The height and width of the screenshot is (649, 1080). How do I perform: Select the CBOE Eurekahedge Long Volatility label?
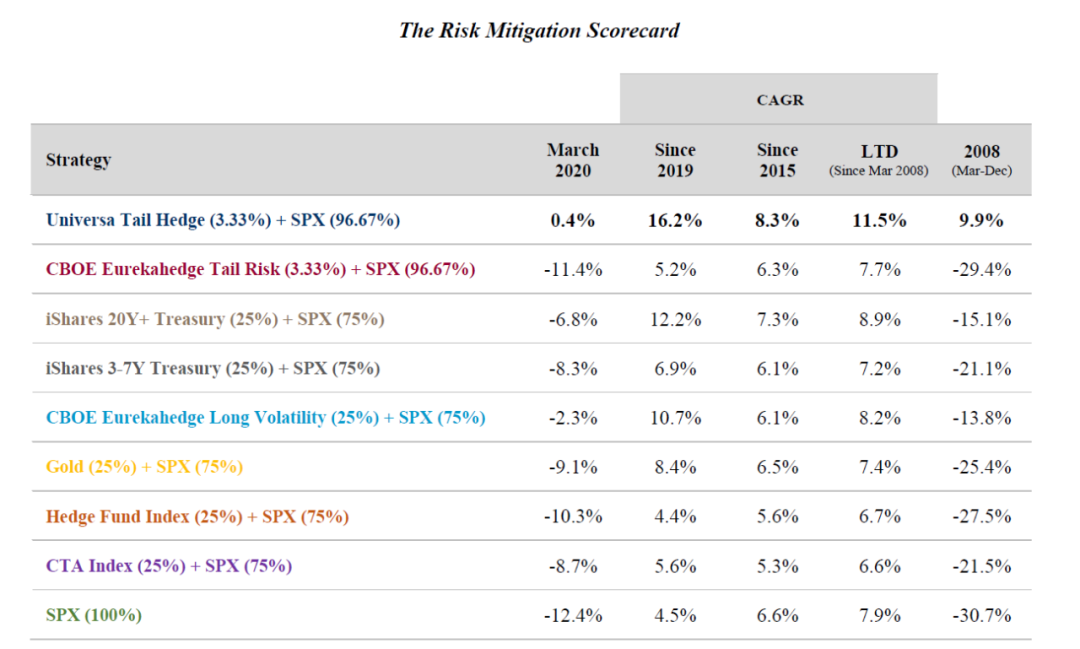(265, 417)
